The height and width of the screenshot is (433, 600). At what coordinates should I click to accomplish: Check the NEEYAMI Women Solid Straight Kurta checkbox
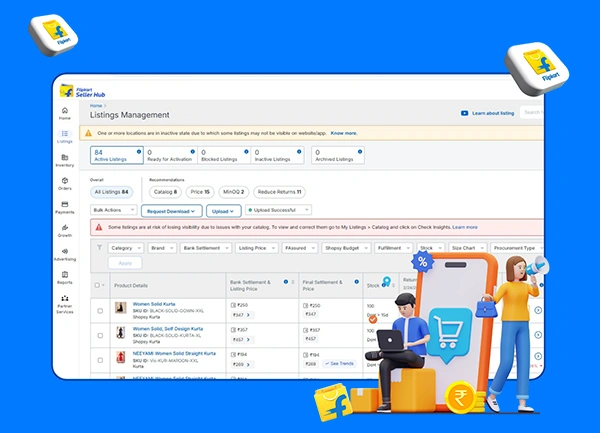click(x=100, y=360)
